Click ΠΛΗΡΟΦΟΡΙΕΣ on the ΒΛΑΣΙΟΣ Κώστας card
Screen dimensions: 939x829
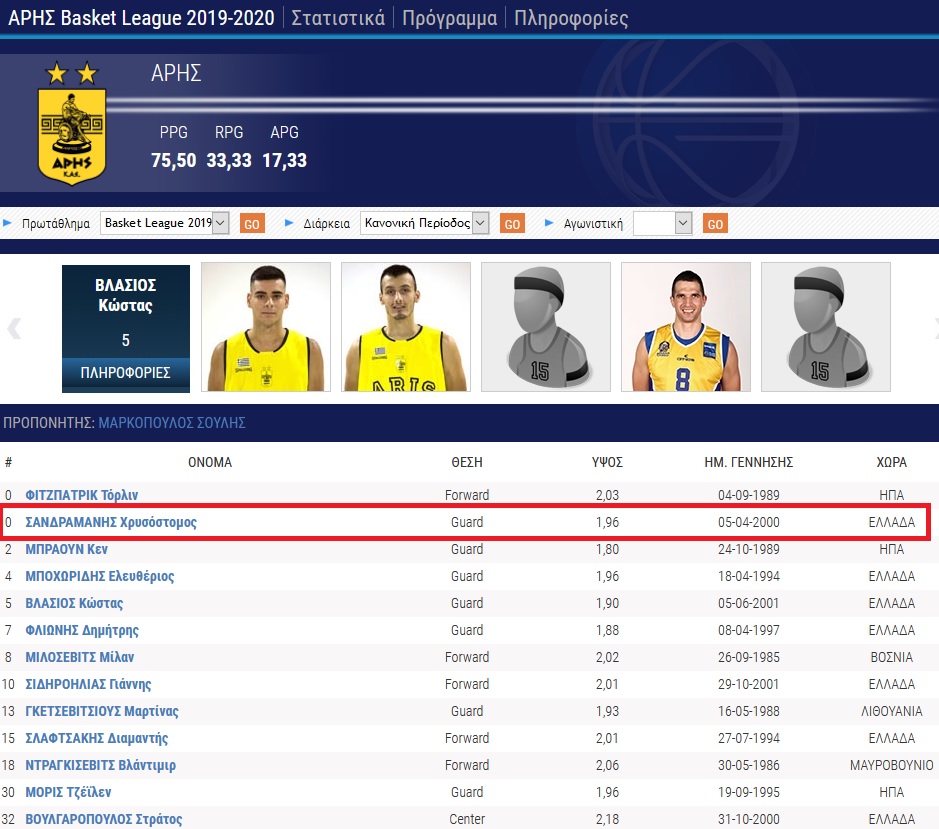tap(126, 373)
